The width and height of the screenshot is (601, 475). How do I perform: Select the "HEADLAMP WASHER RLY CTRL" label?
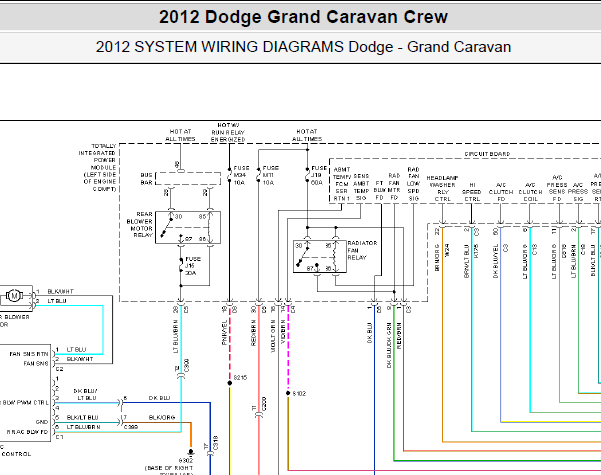442,189
